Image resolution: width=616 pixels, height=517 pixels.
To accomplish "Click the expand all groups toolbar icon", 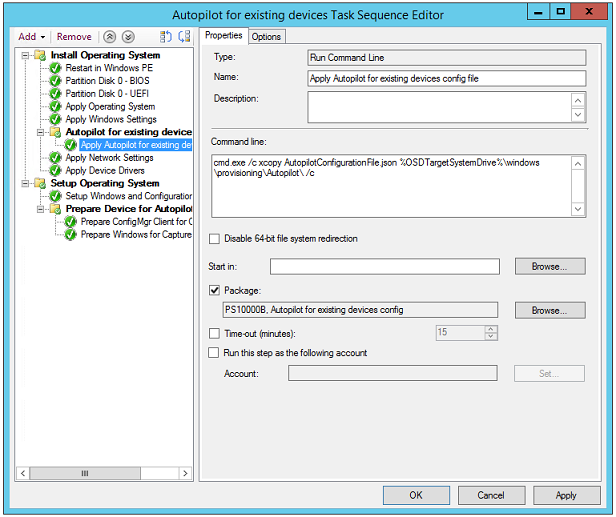I will click(x=166, y=37).
